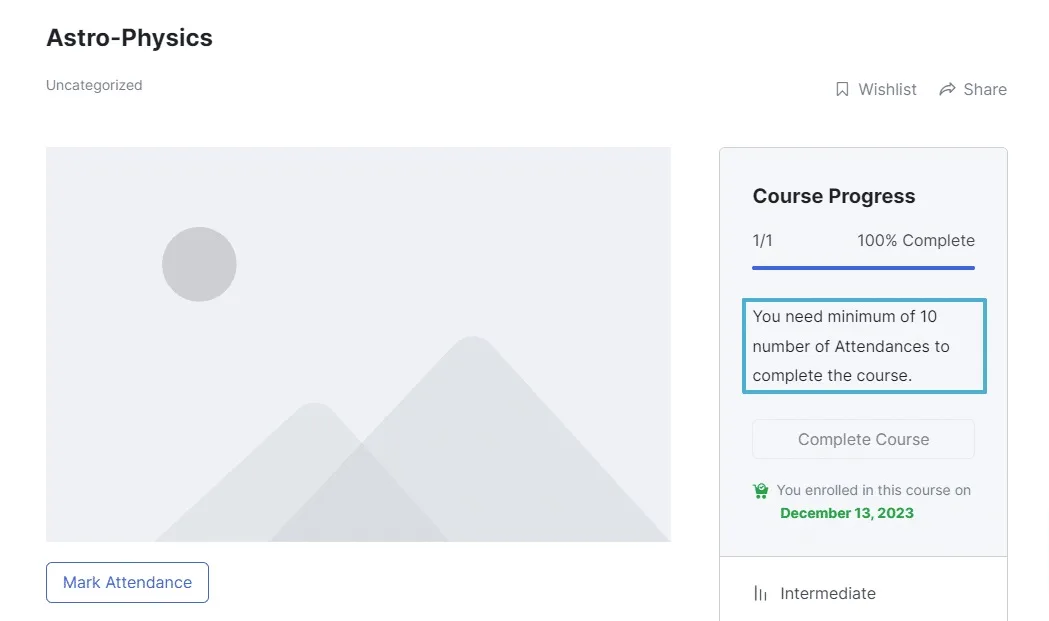Screen dimensions: 1049x621
Task: Click the bookmark icon next to Wishlist
Action: click(x=843, y=89)
